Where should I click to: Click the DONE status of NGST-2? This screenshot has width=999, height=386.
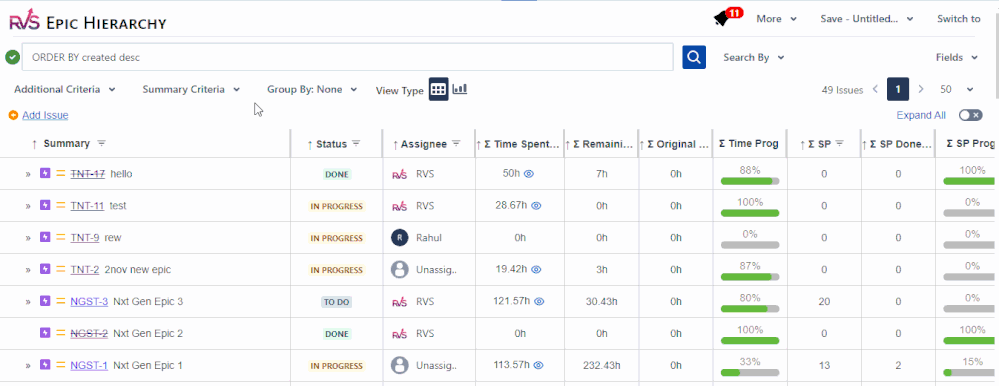[336, 334]
